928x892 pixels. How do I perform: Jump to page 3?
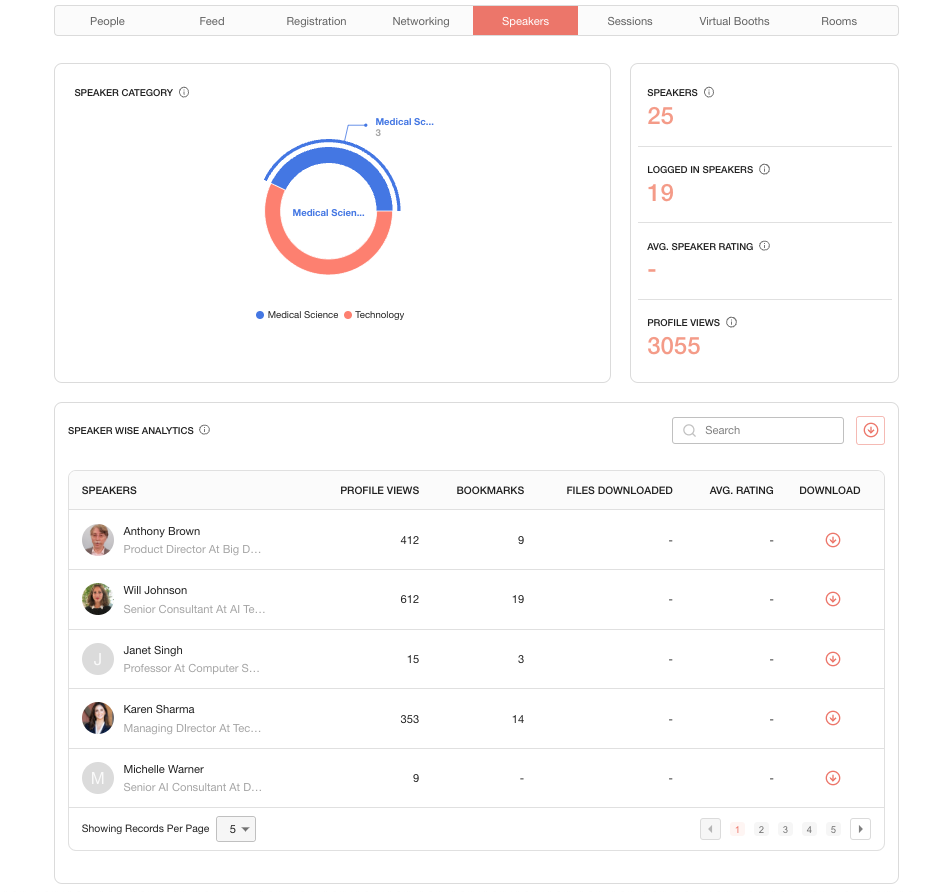785,829
